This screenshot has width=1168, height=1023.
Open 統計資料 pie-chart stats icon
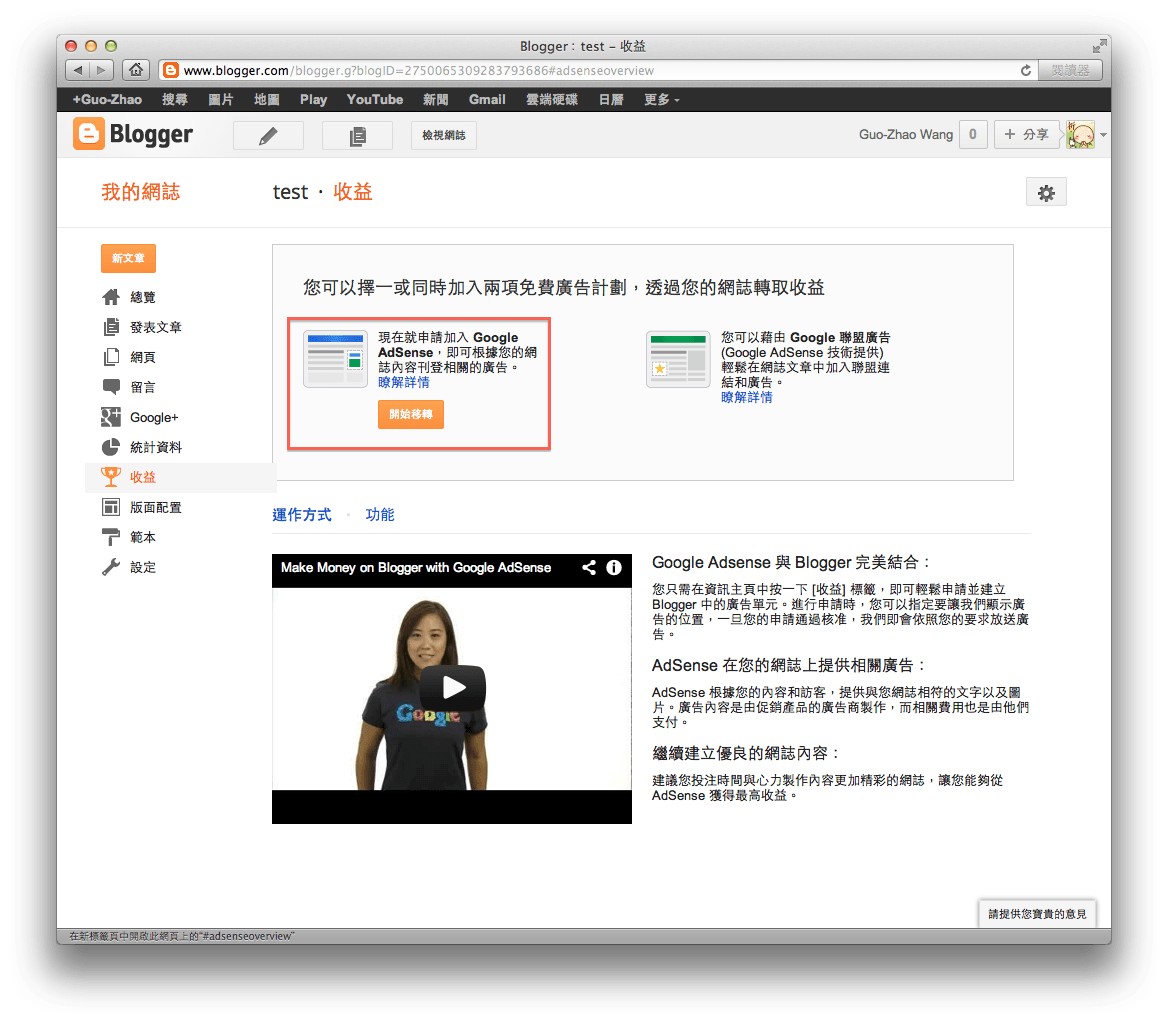(x=110, y=447)
